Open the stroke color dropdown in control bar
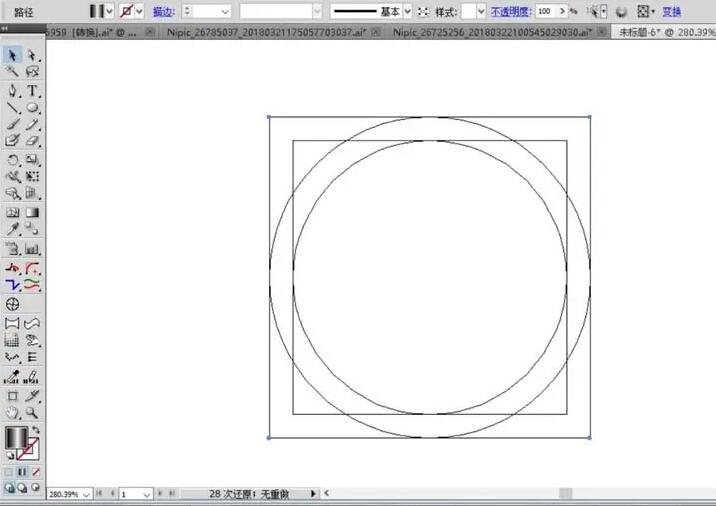Image resolution: width=716 pixels, height=506 pixels. click(140, 11)
